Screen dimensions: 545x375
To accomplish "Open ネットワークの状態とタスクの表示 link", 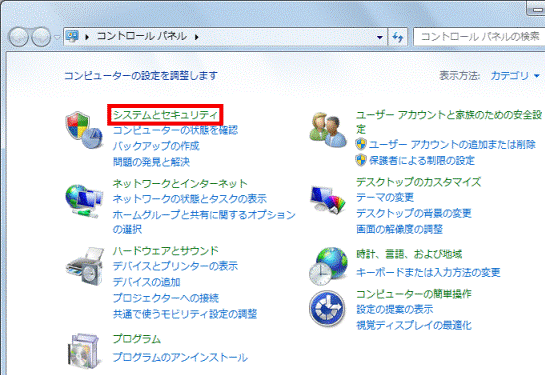I will (x=190, y=199).
